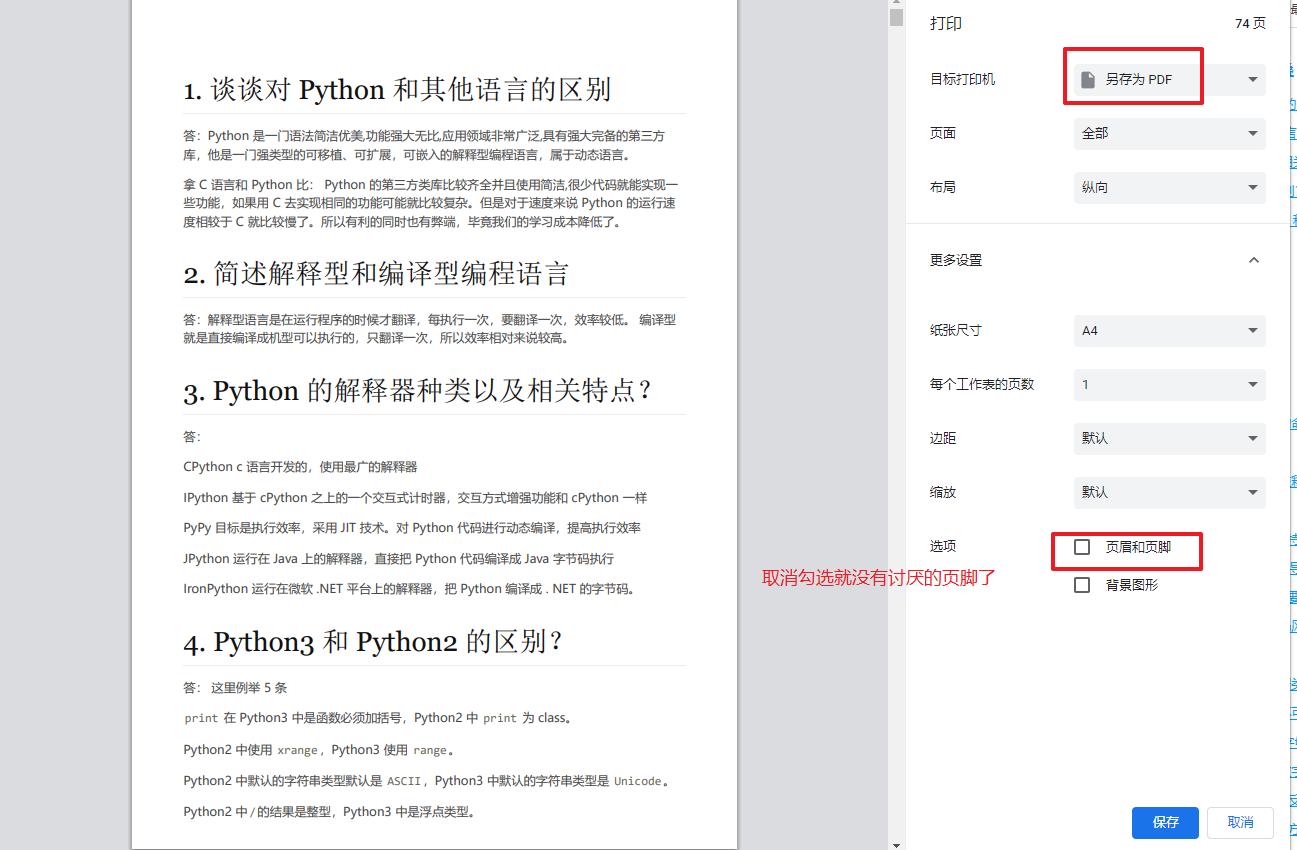Enable the 背景图形 checkbox
Image resolution: width=1297 pixels, height=850 pixels.
pyautogui.click(x=1081, y=584)
